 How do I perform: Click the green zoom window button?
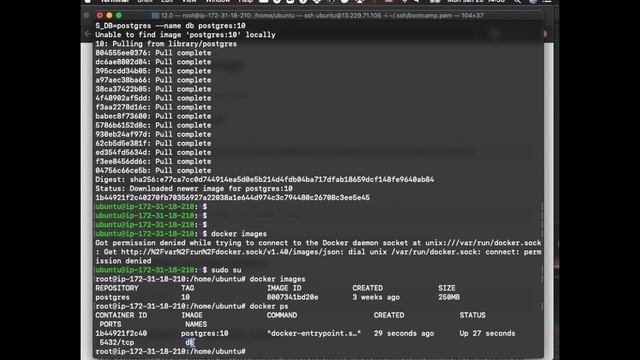point(119,15)
